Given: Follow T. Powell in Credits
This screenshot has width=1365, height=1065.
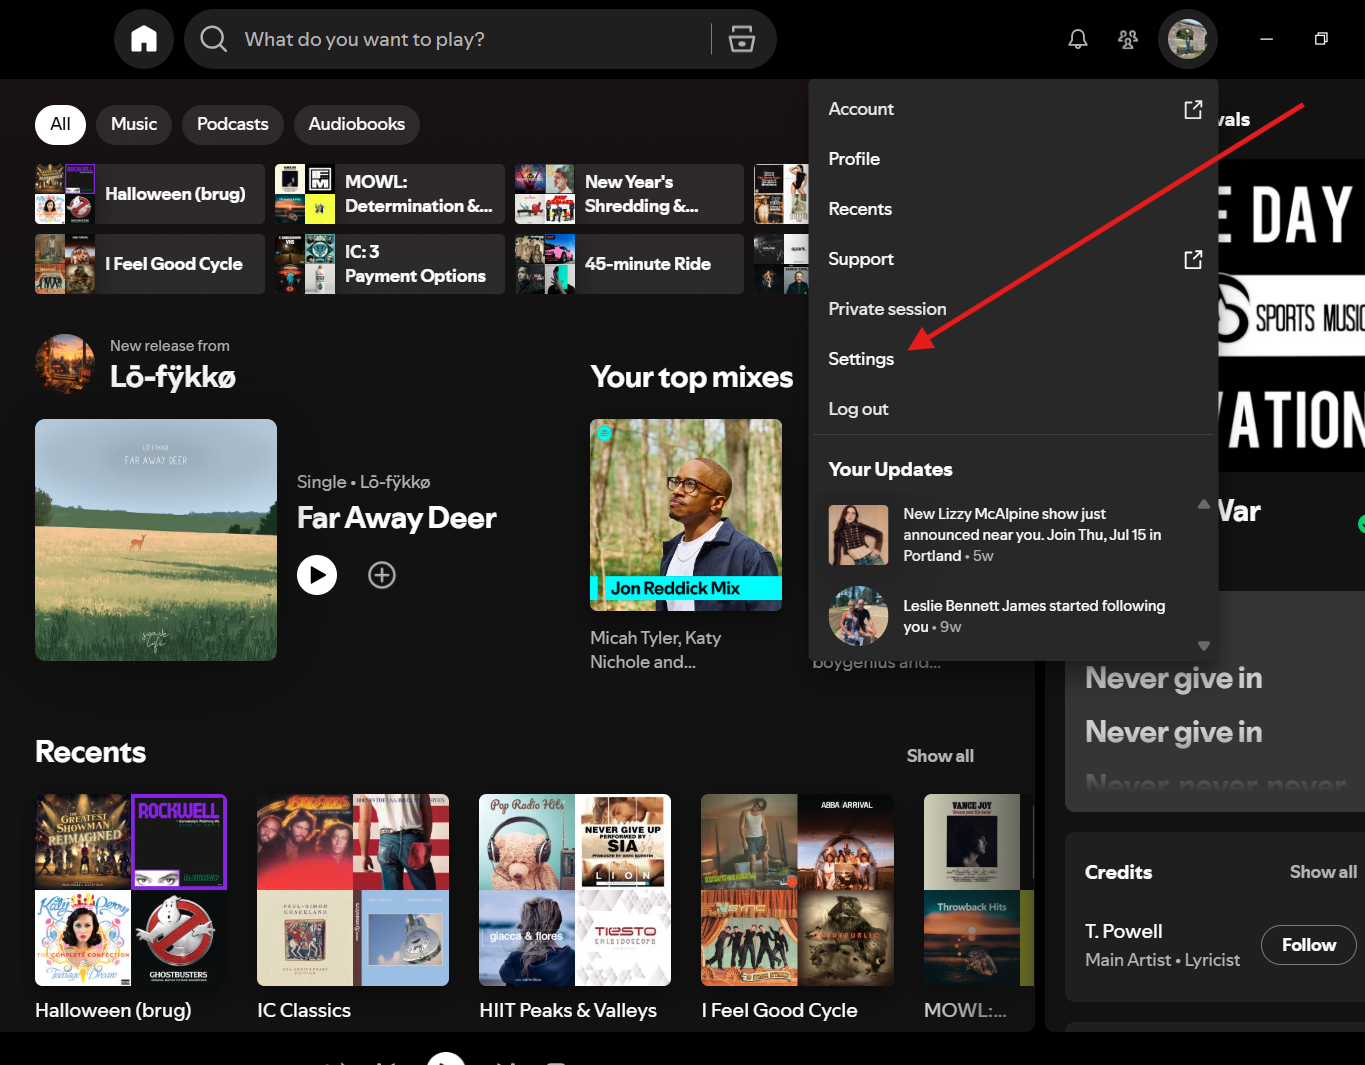Looking at the screenshot, I should pyautogui.click(x=1309, y=945).
